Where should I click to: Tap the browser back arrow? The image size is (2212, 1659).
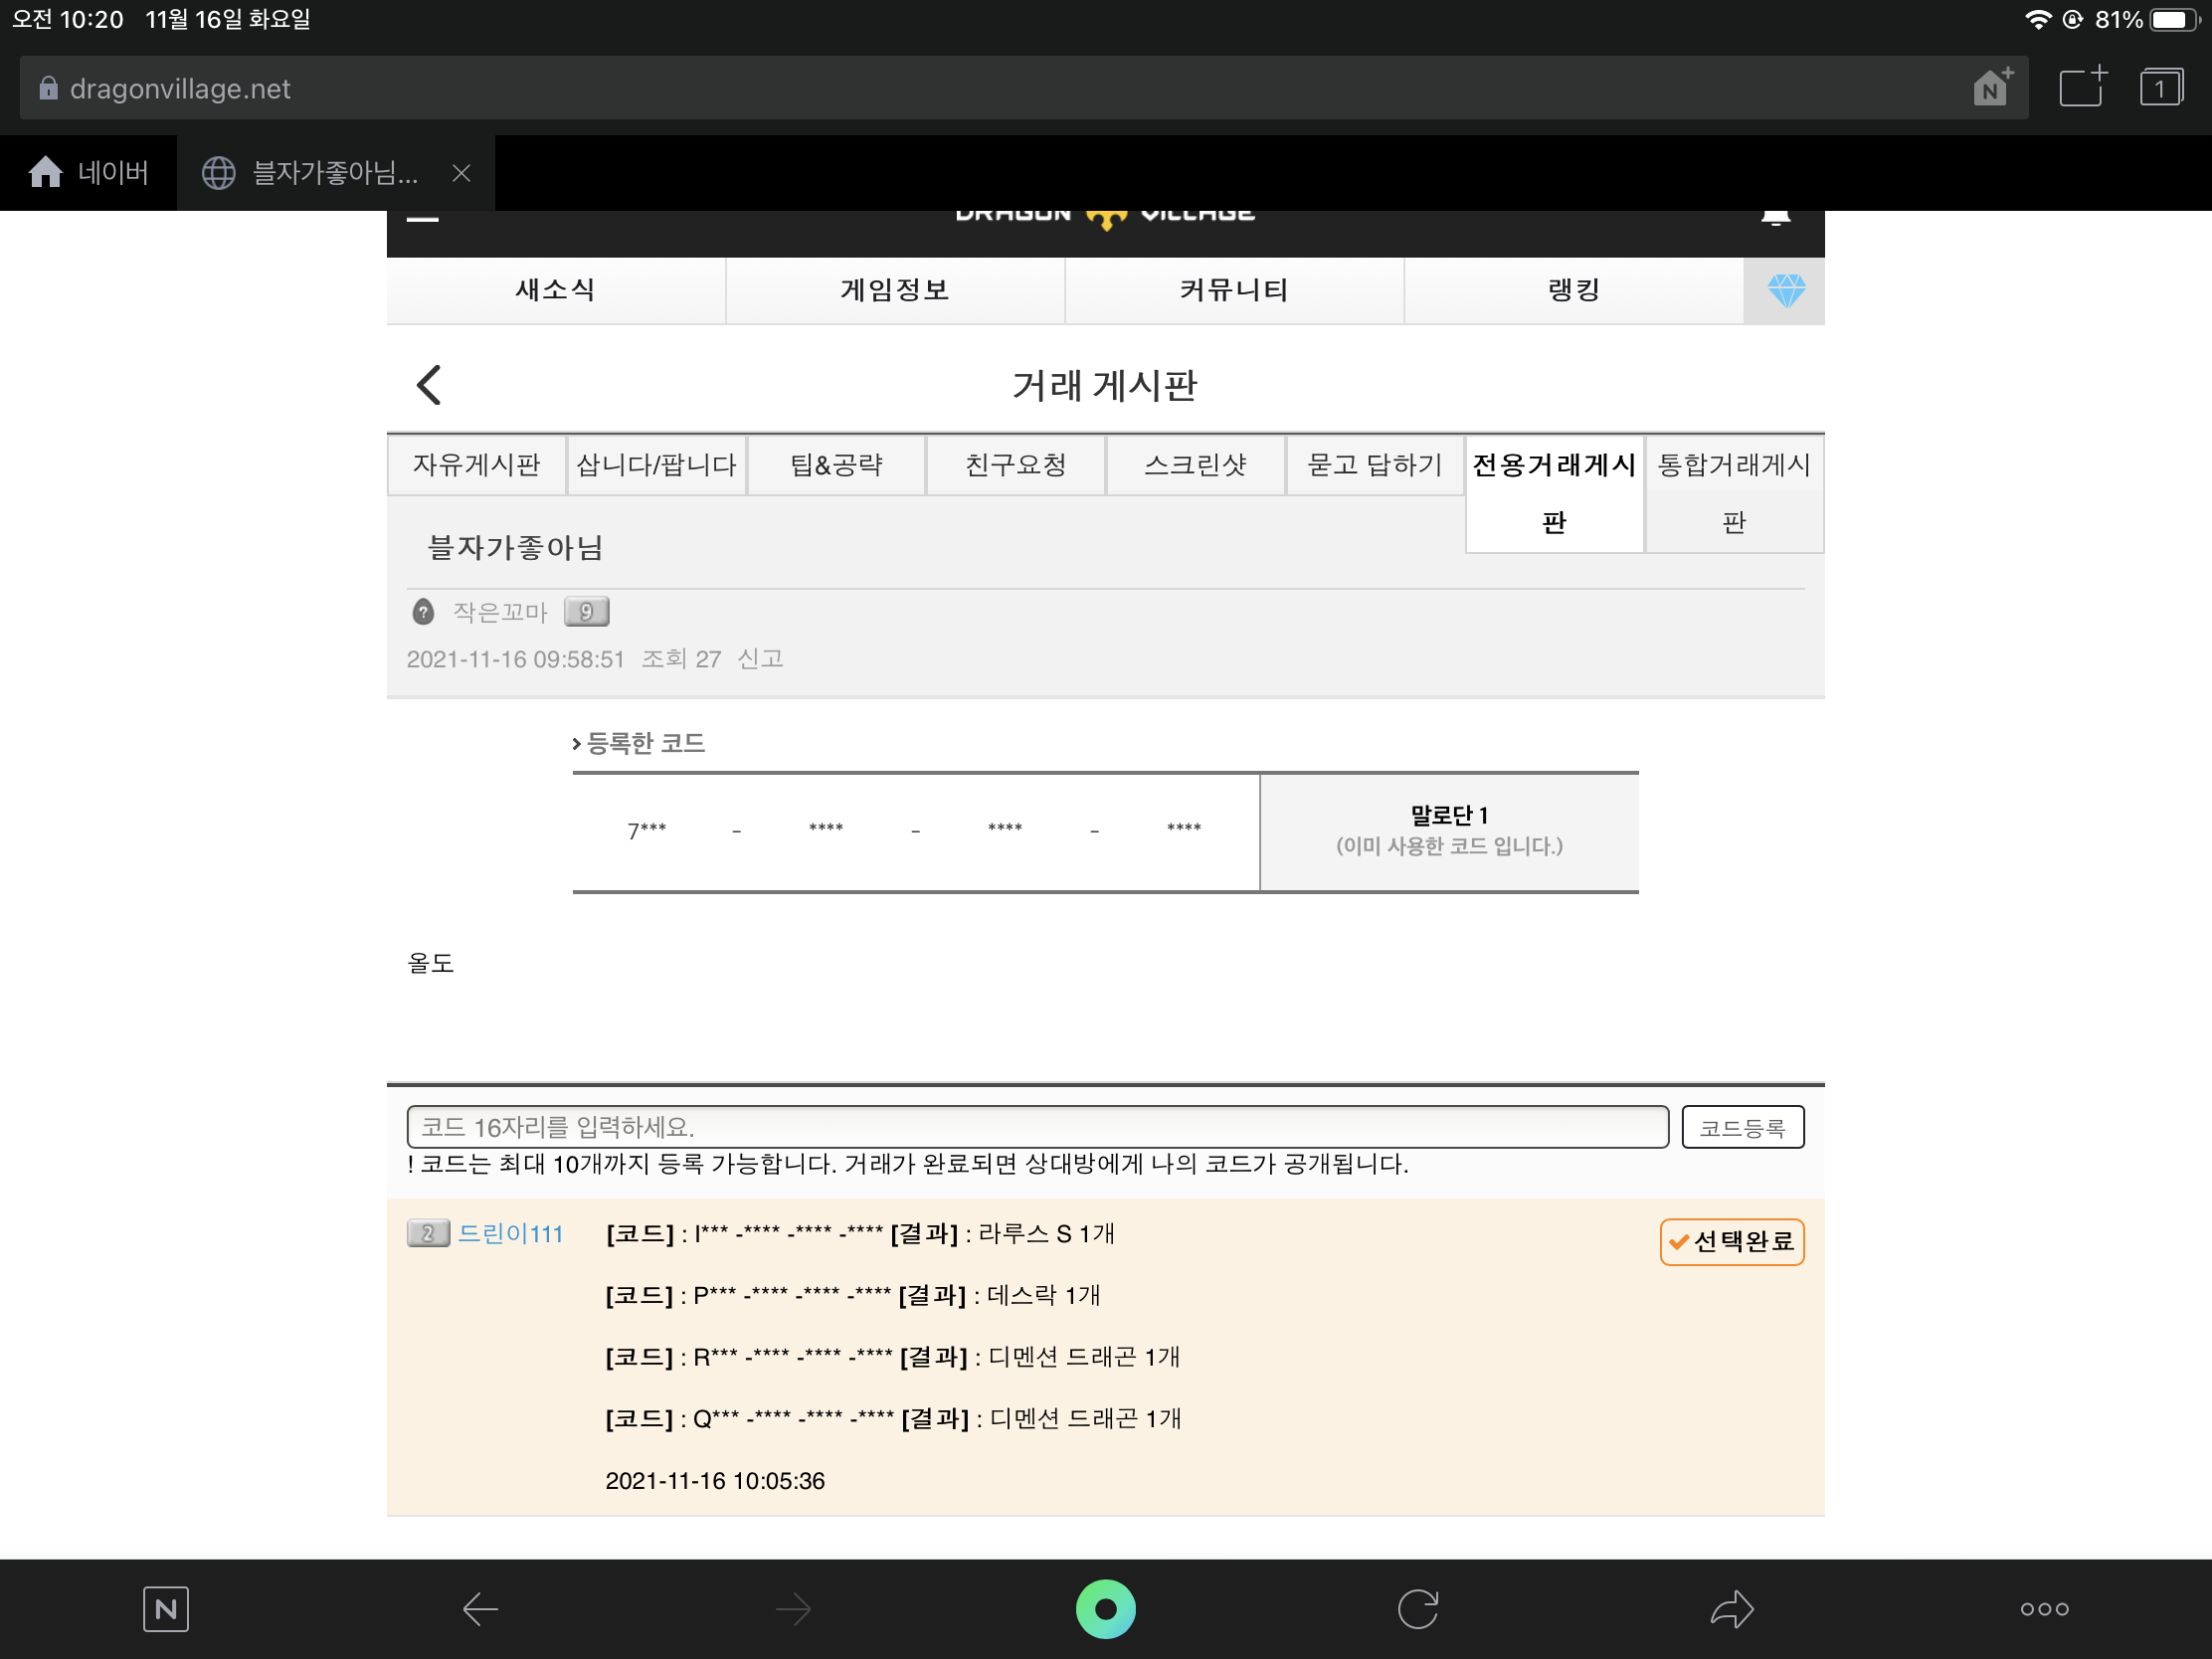480,1609
